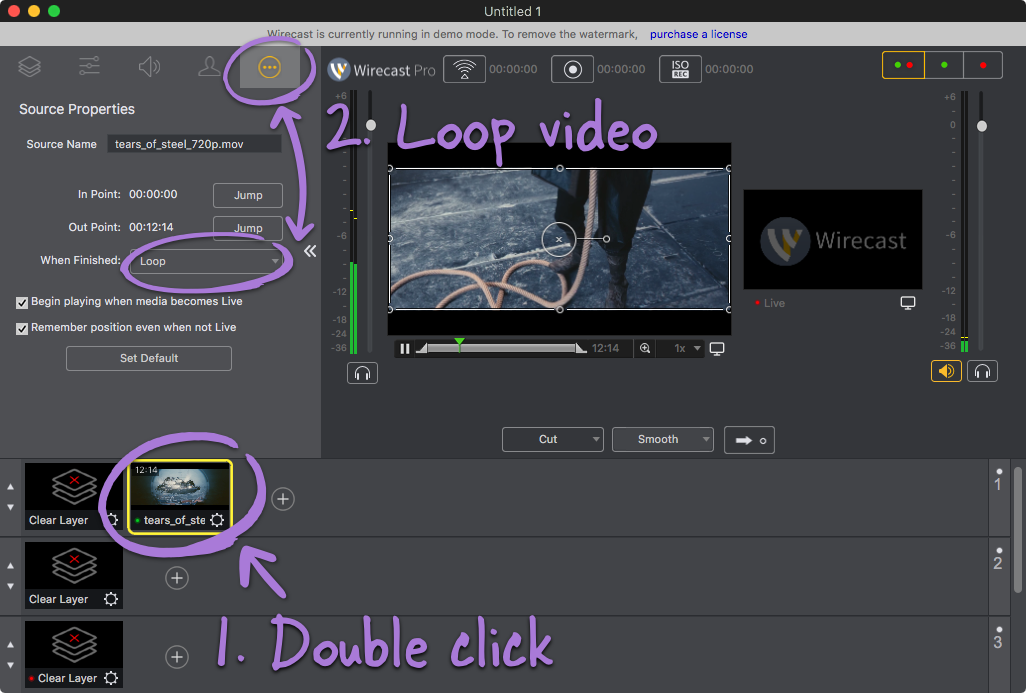
Task: Add a shot to layer 3
Action: pos(177,657)
